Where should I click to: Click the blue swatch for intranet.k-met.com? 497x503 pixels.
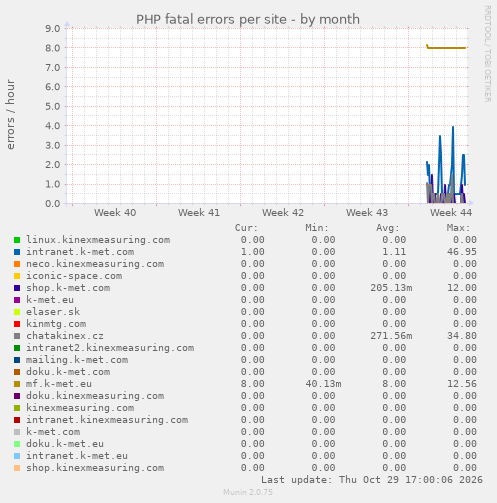point(17,252)
